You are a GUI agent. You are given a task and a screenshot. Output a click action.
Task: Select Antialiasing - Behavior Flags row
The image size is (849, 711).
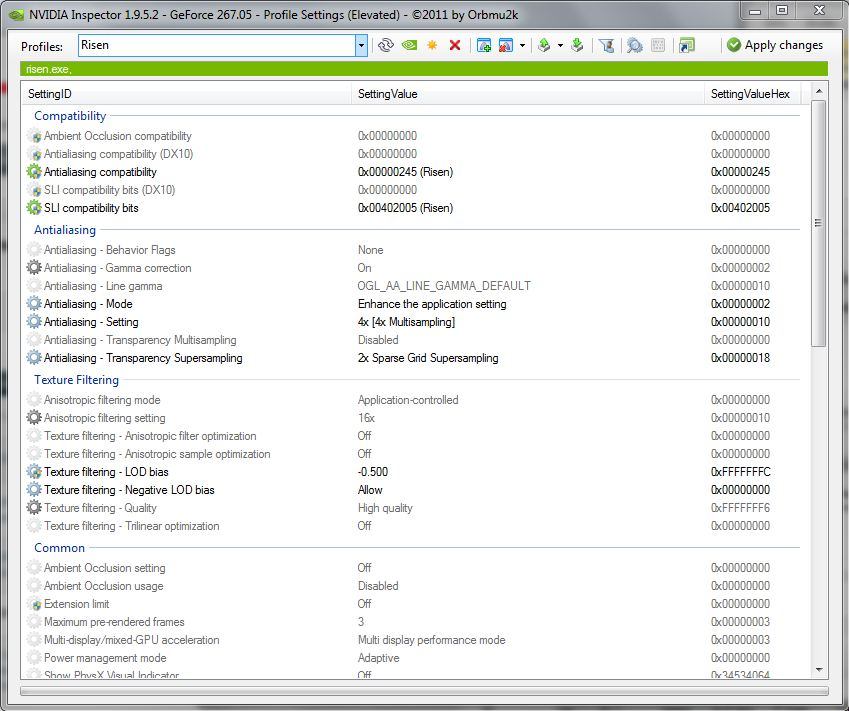click(x=412, y=250)
